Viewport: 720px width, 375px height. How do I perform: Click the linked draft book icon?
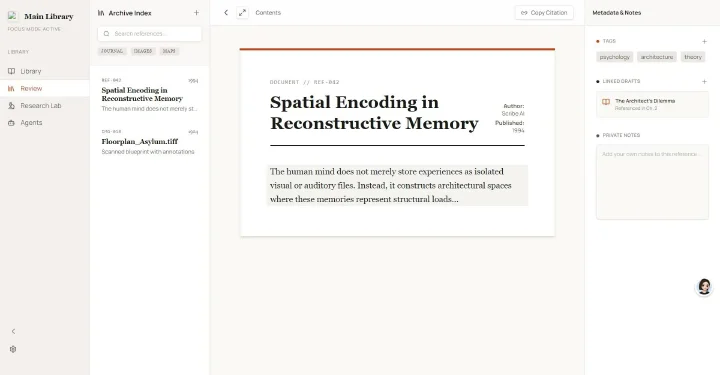pos(606,102)
